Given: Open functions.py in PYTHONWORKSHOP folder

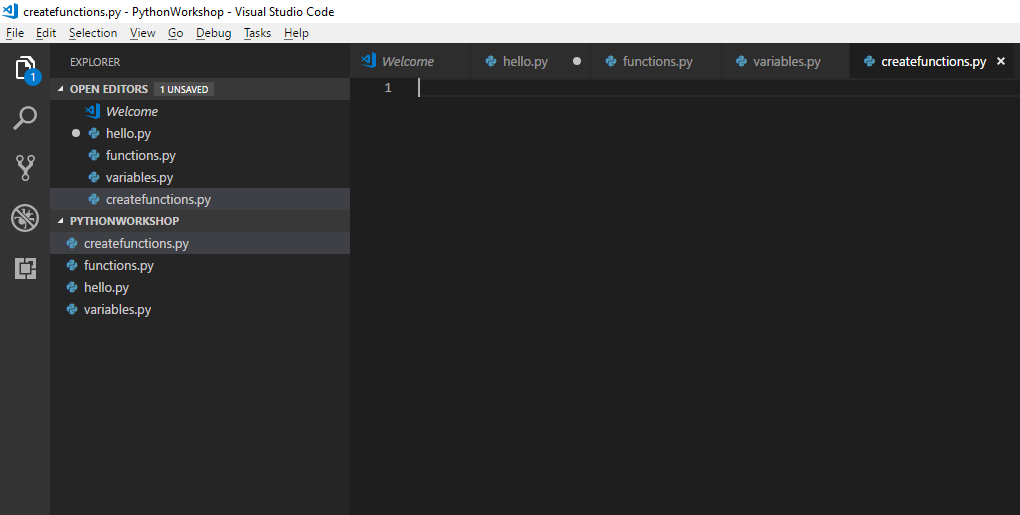Looking at the screenshot, I should coord(200,265).
